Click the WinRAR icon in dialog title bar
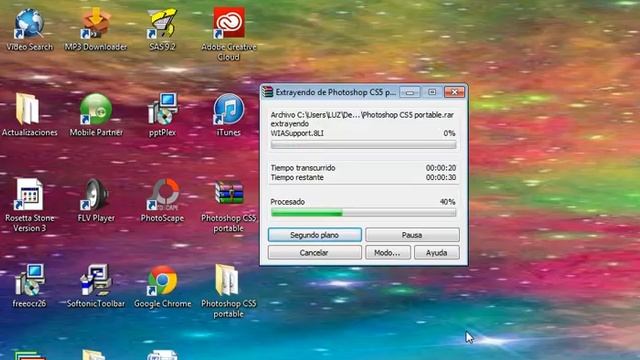This screenshot has width=640, height=360. pos(267,92)
